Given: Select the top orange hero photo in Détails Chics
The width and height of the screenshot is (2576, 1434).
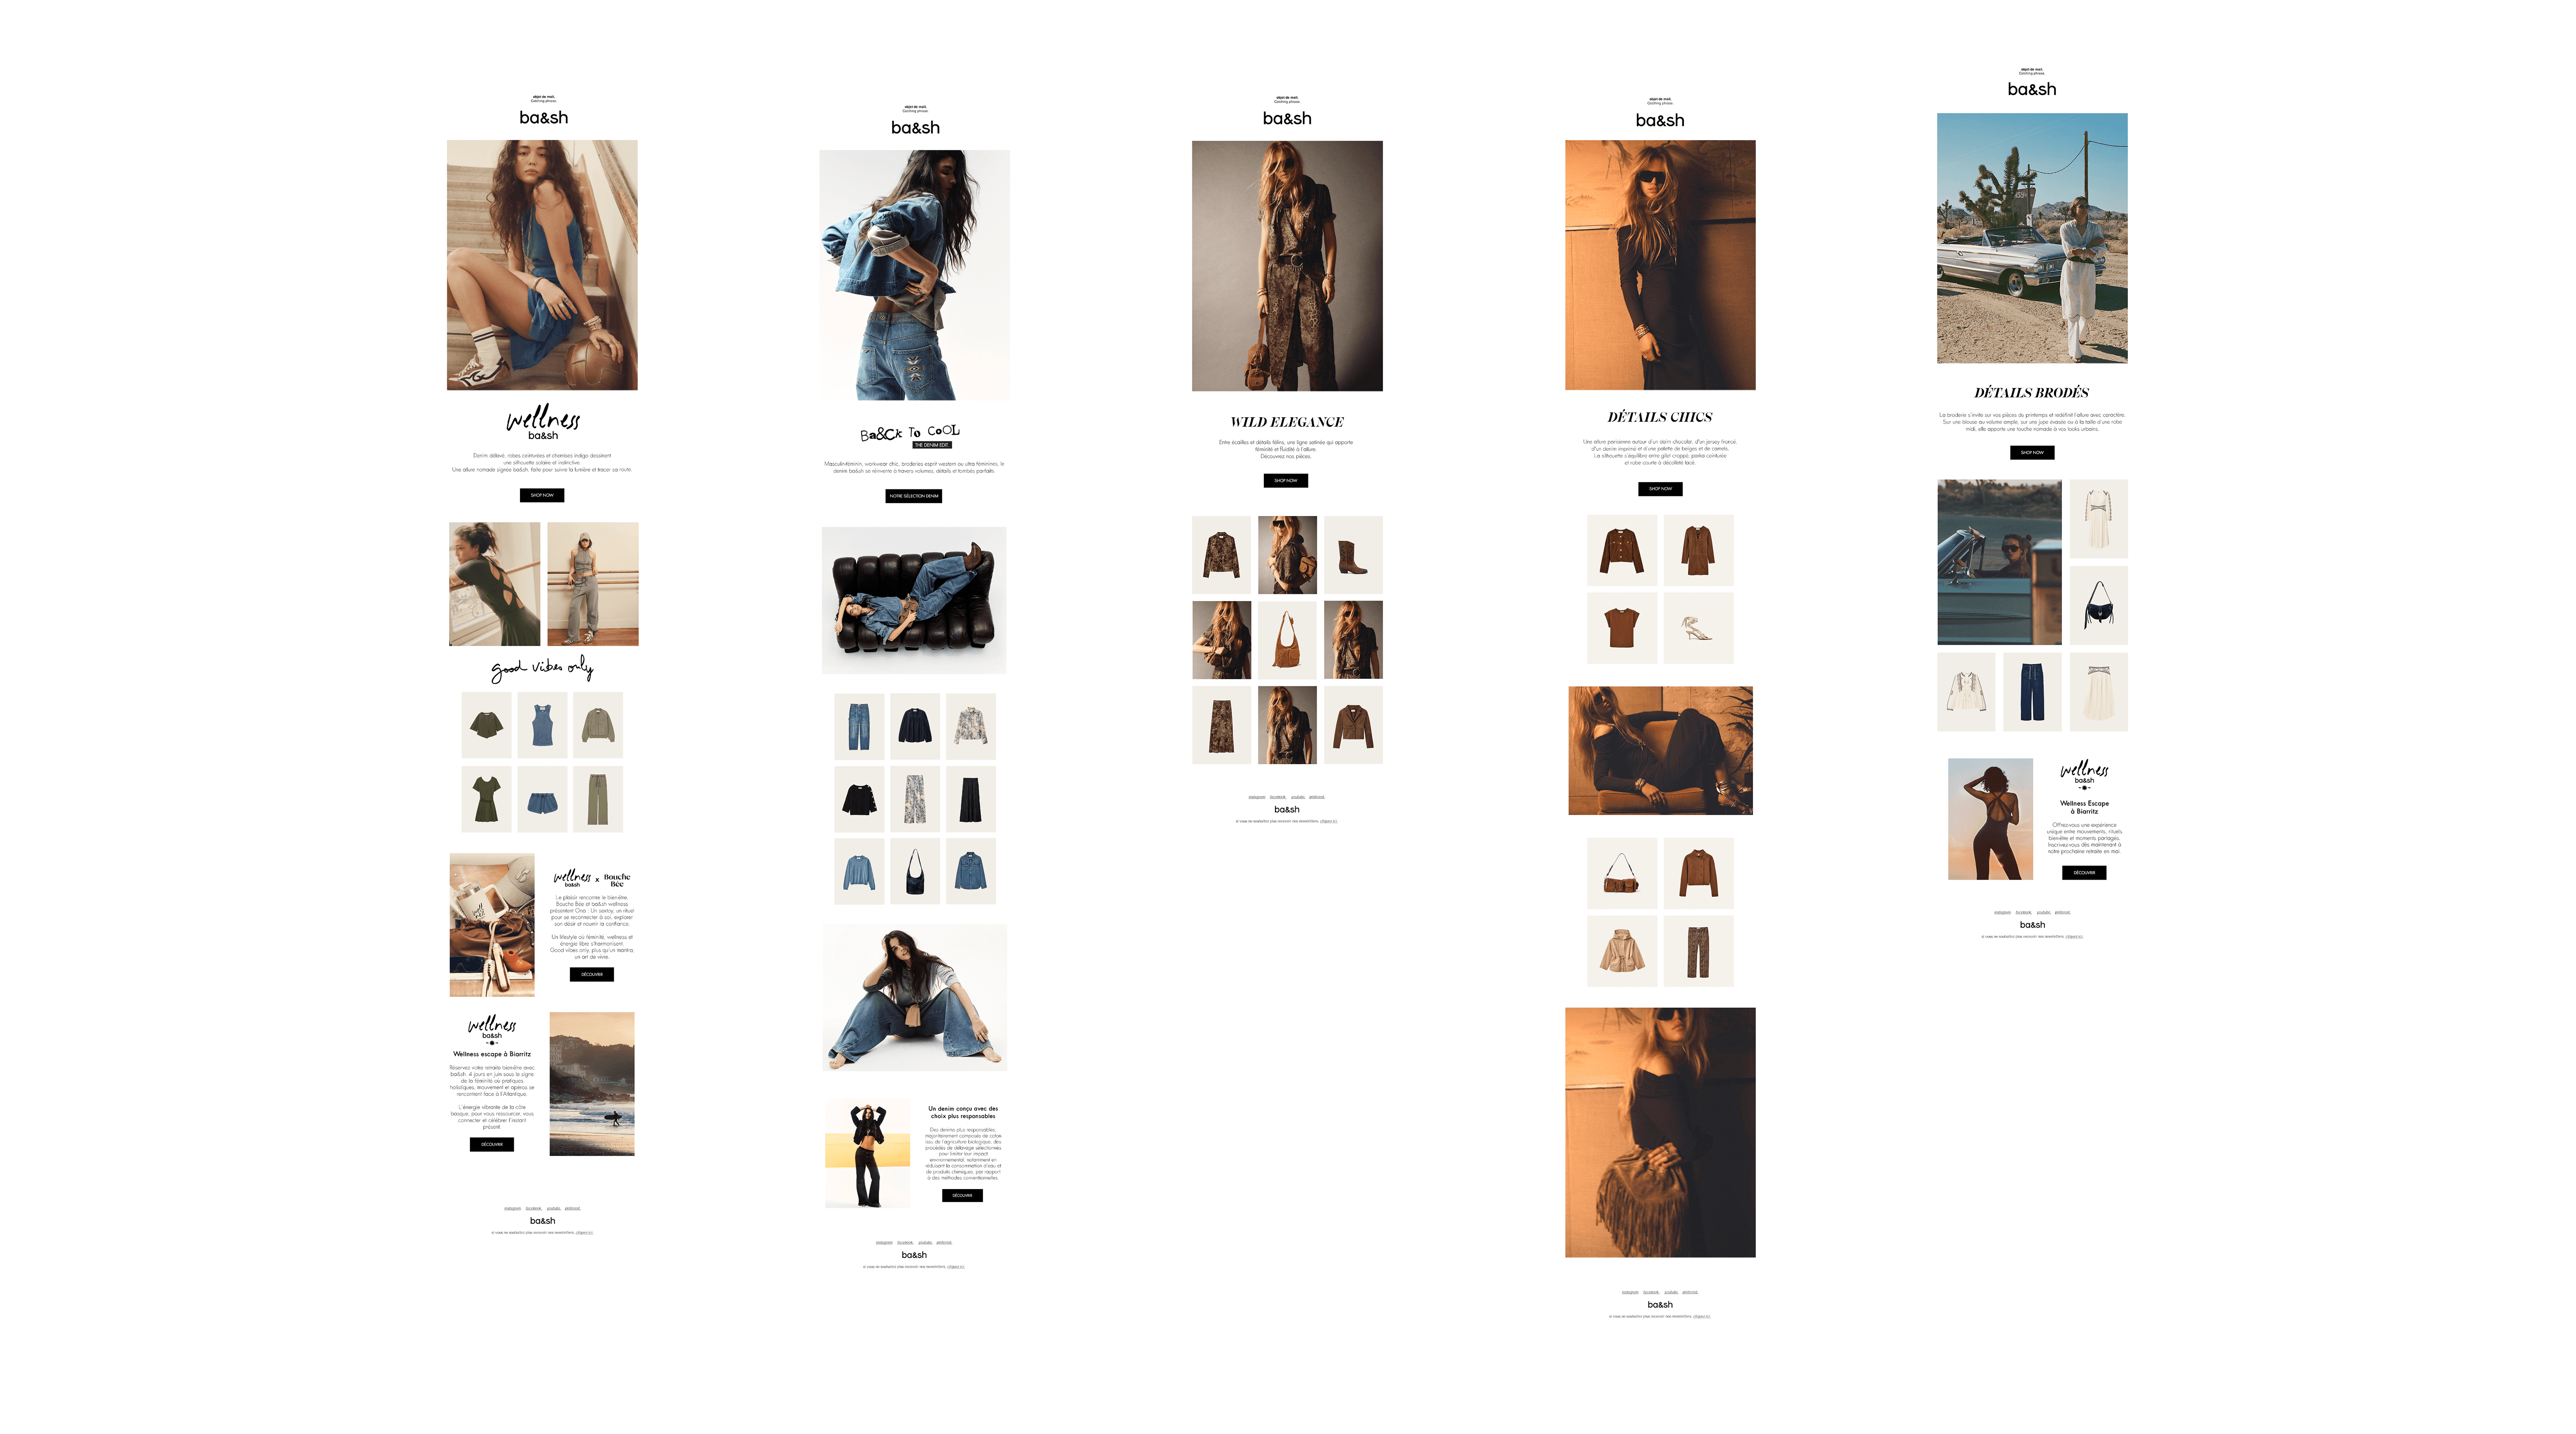Looking at the screenshot, I should click(1660, 265).
